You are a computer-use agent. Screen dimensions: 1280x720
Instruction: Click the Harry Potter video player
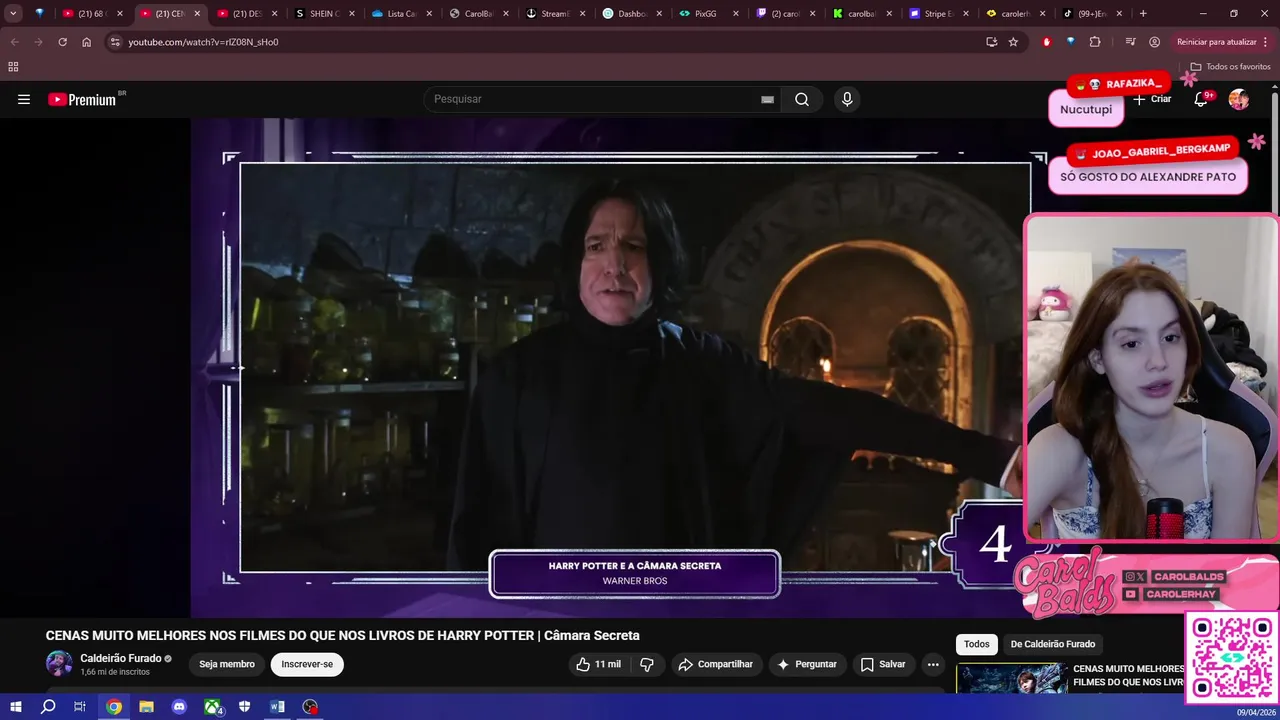(x=635, y=367)
